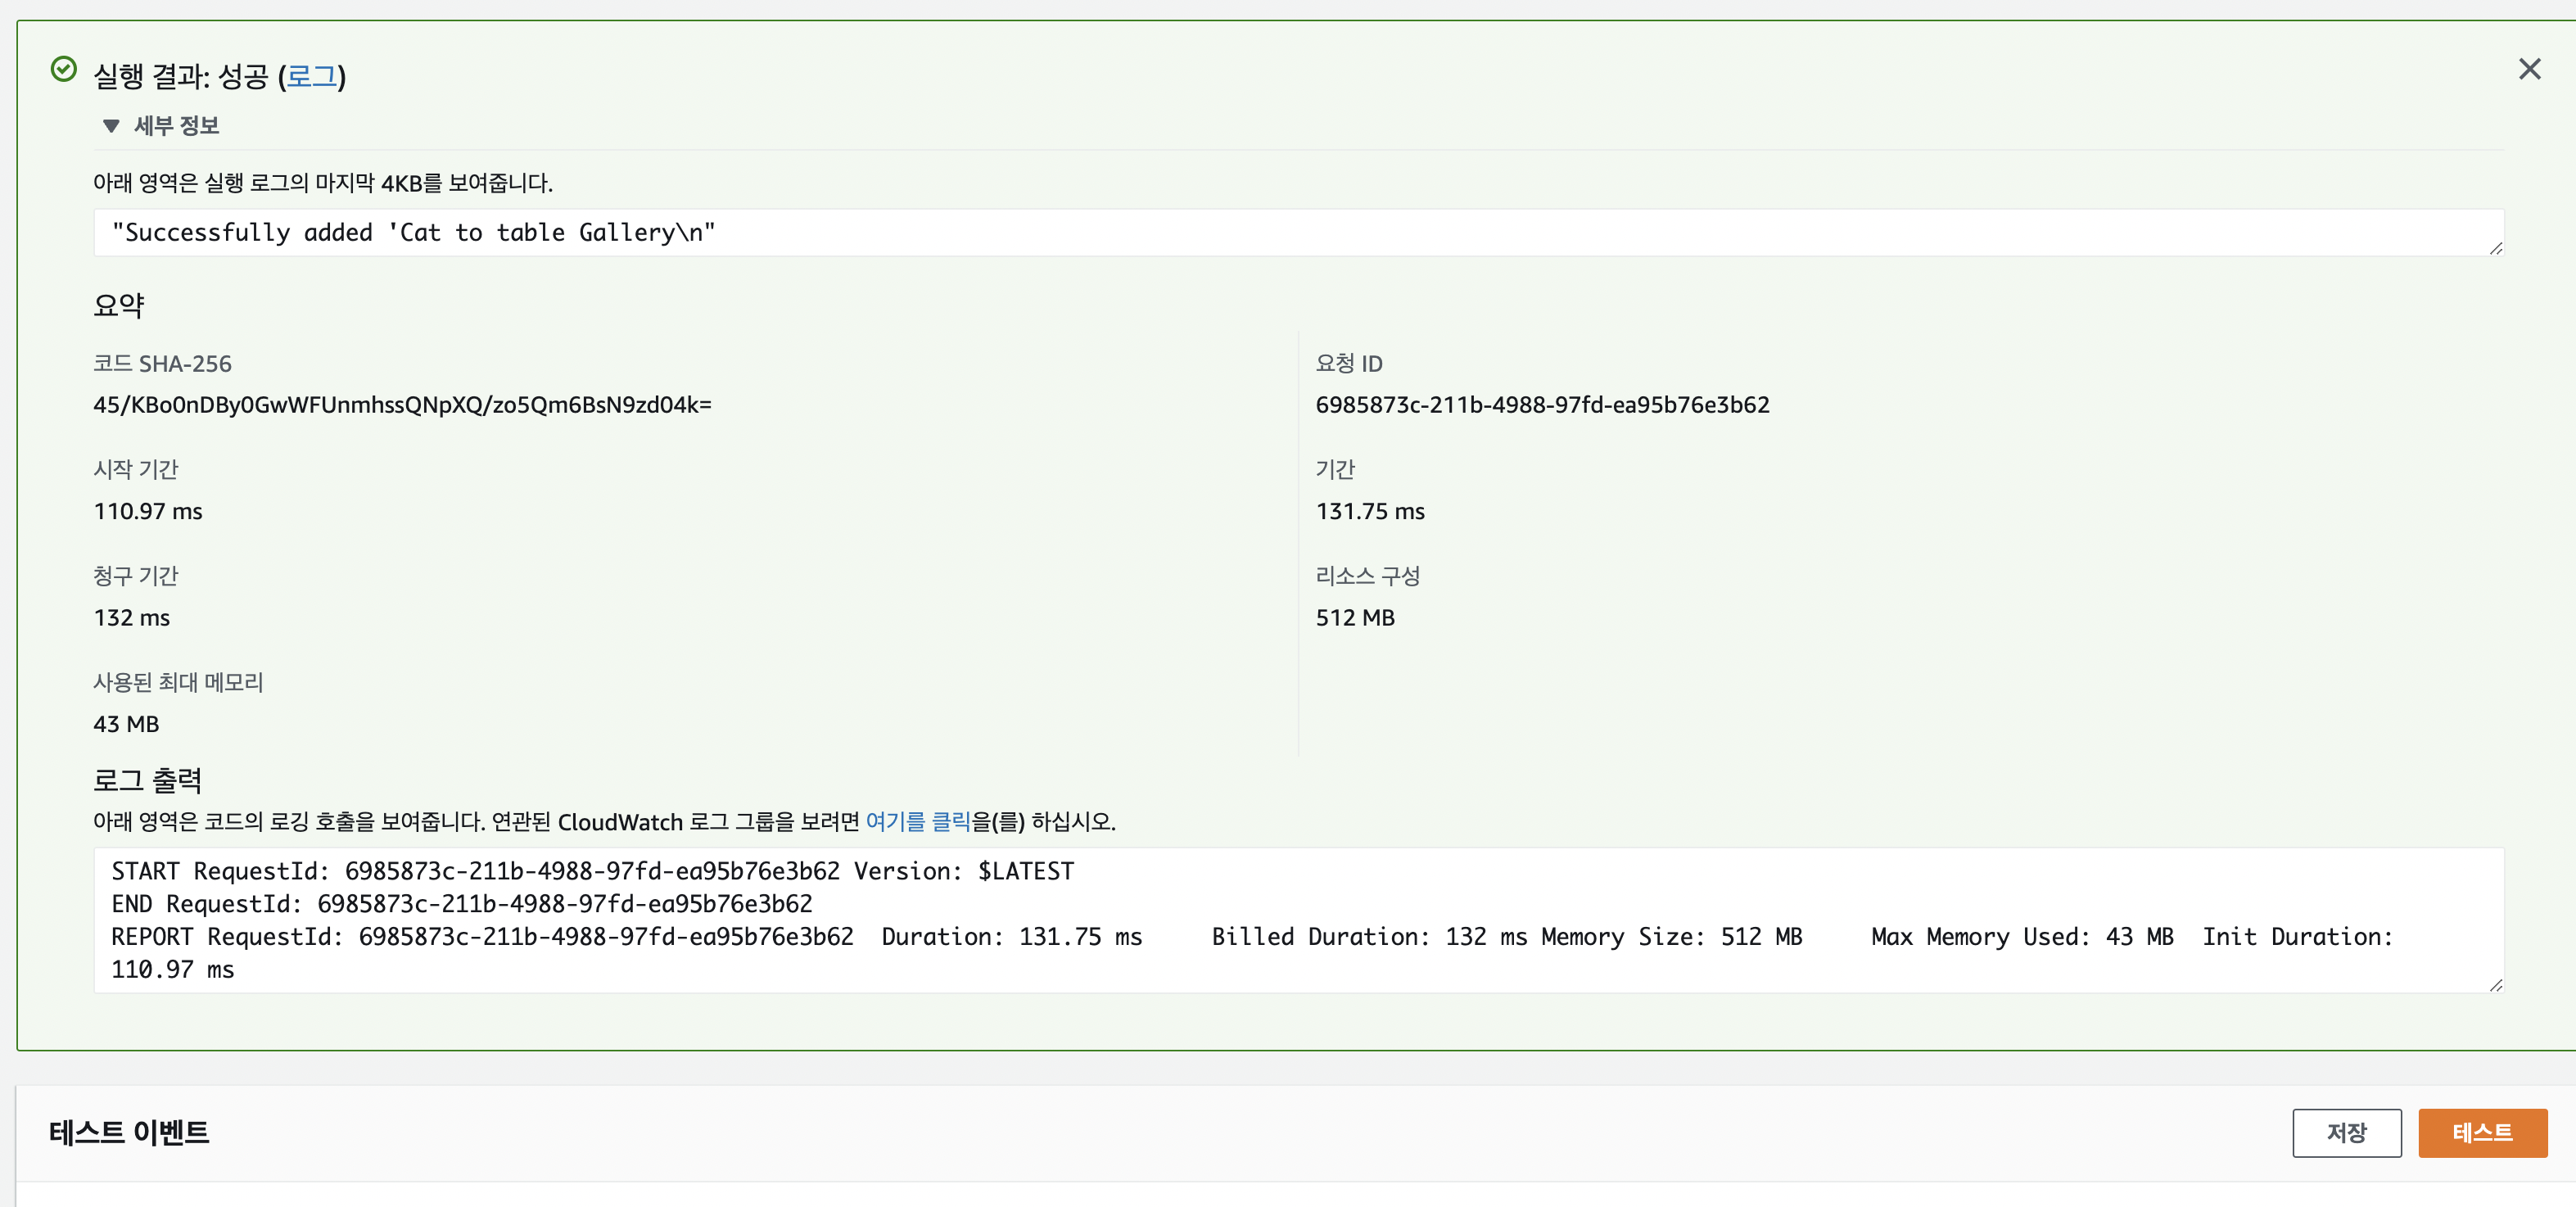This screenshot has width=2576, height=1207.
Task: Click the START RequestId log line
Action: click(x=592, y=871)
